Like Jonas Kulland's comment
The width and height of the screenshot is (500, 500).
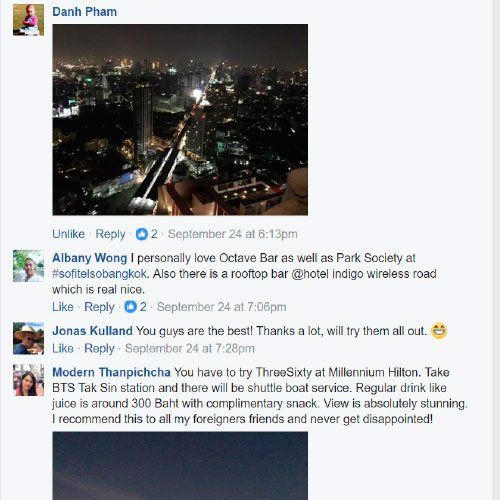coord(63,348)
